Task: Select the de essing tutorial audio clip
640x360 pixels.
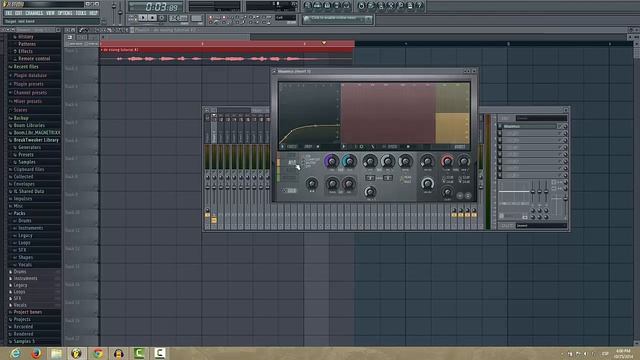Action: click(227, 56)
